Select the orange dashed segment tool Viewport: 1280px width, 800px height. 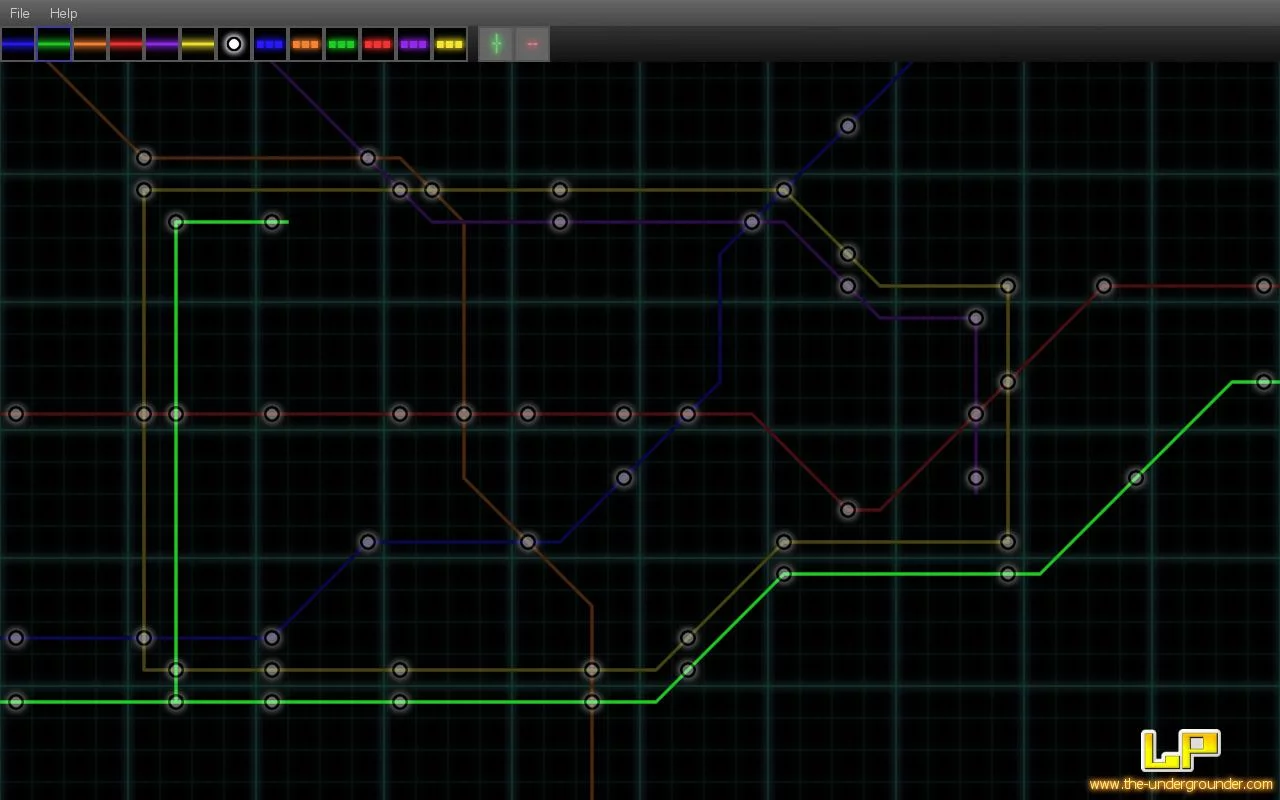click(306, 44)
